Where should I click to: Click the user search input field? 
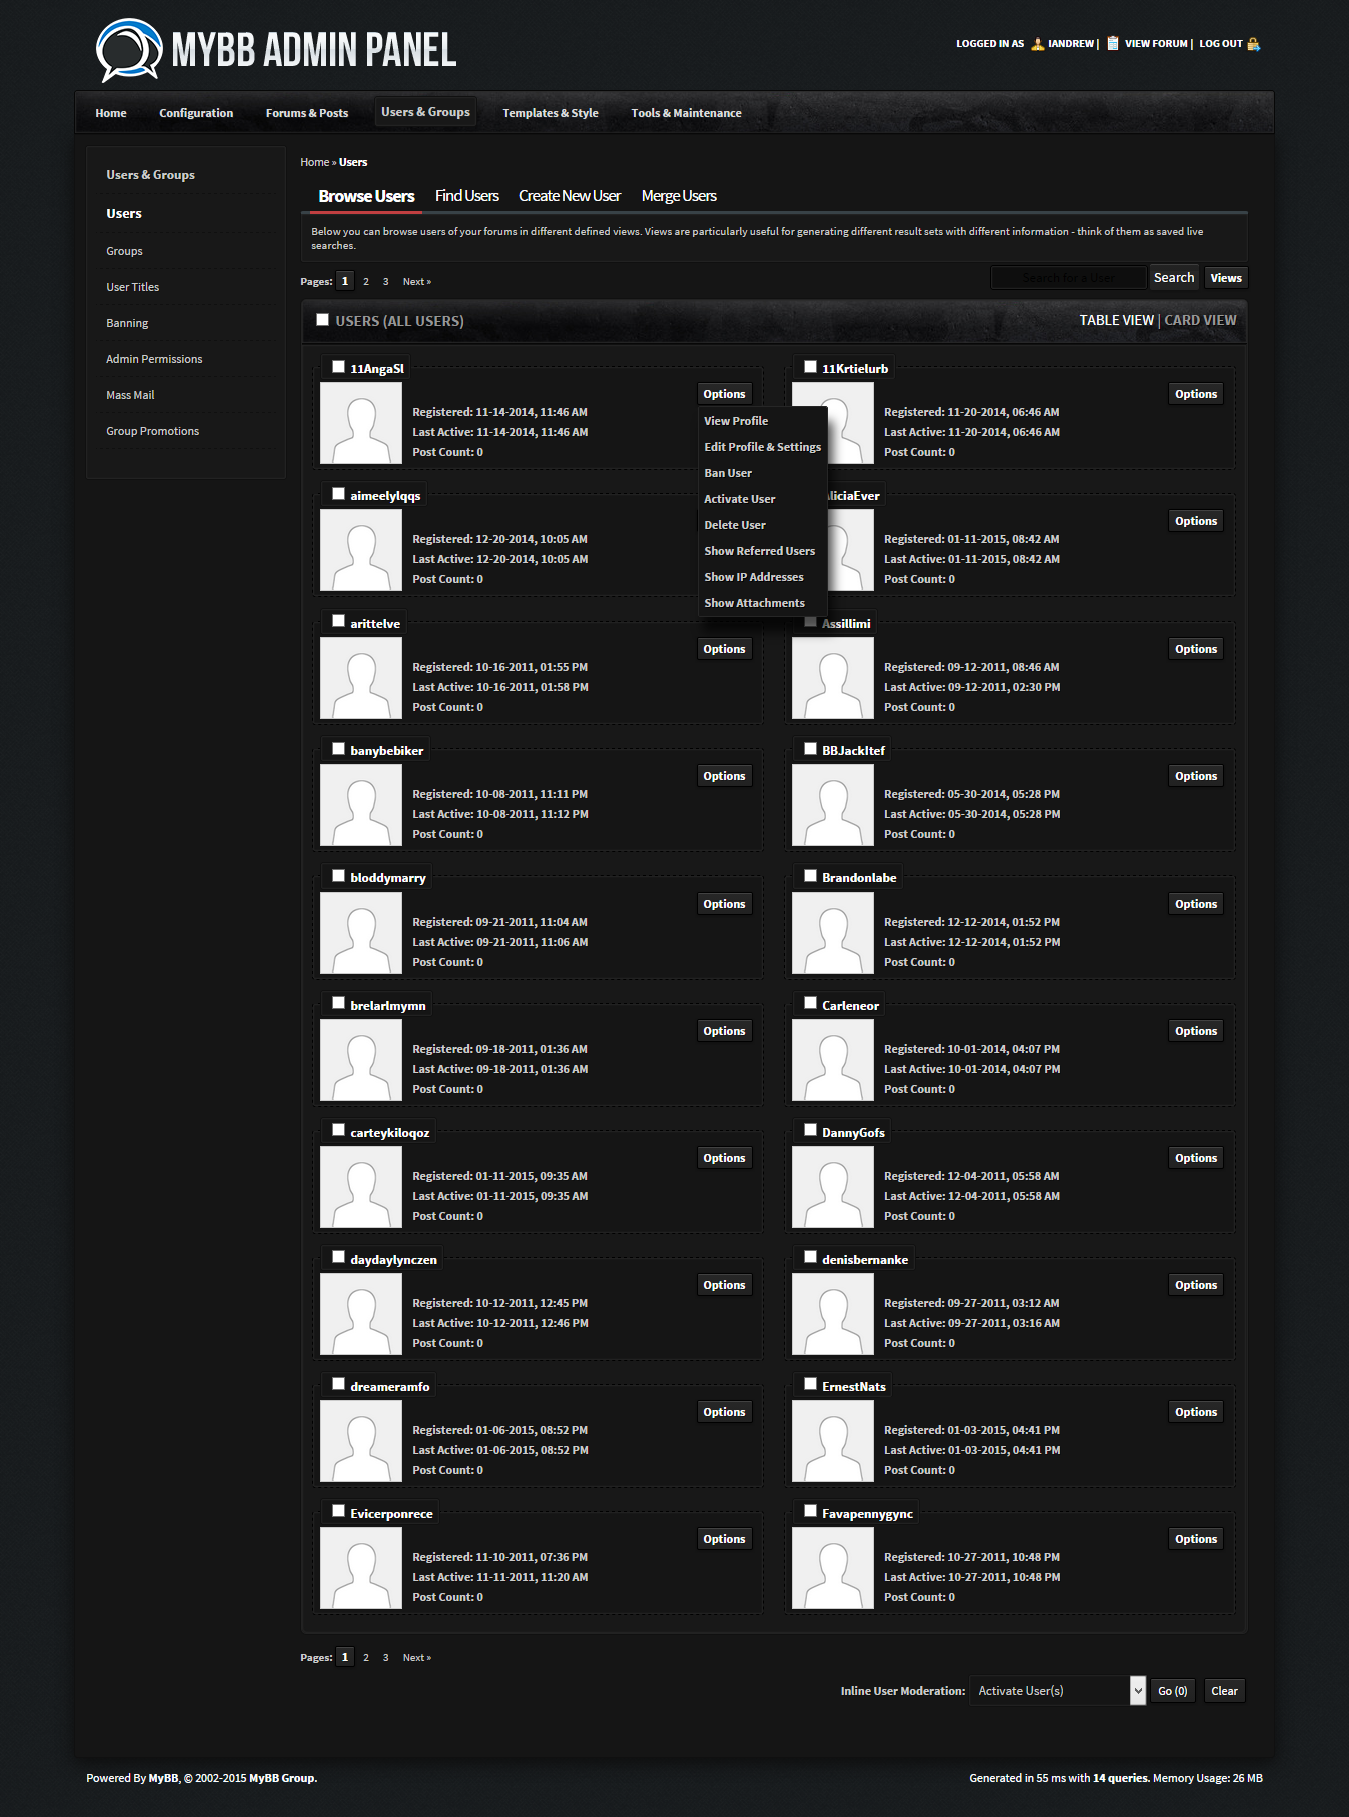(1068, 278)
